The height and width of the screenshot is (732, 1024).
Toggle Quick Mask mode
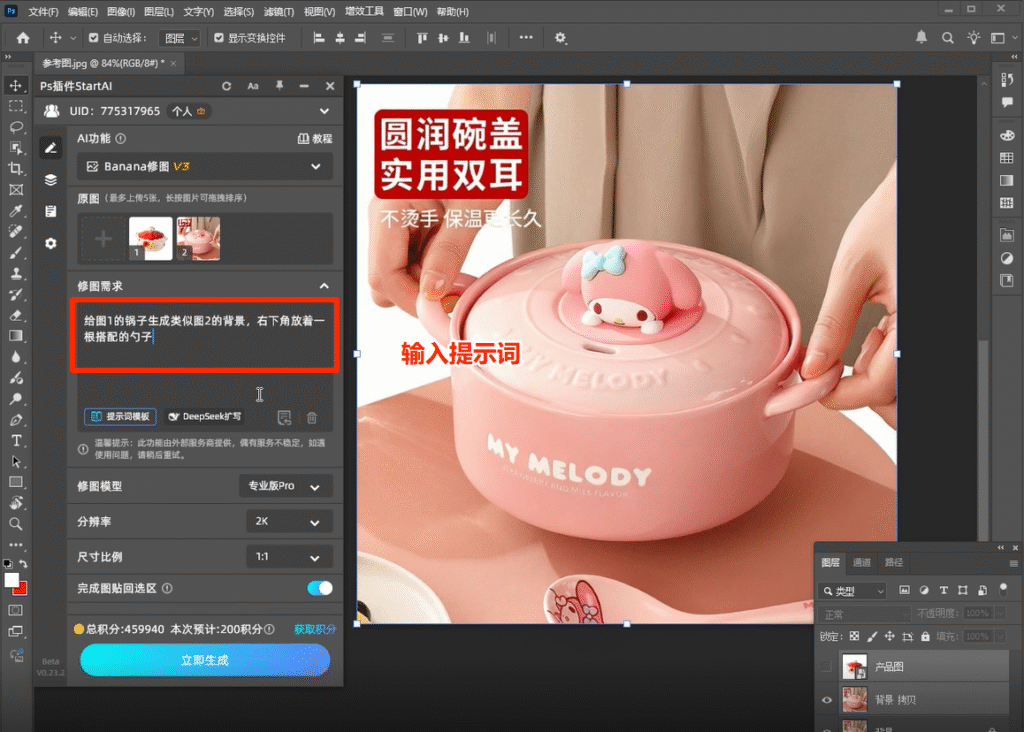pyautogui.click(x=16, y=610)
